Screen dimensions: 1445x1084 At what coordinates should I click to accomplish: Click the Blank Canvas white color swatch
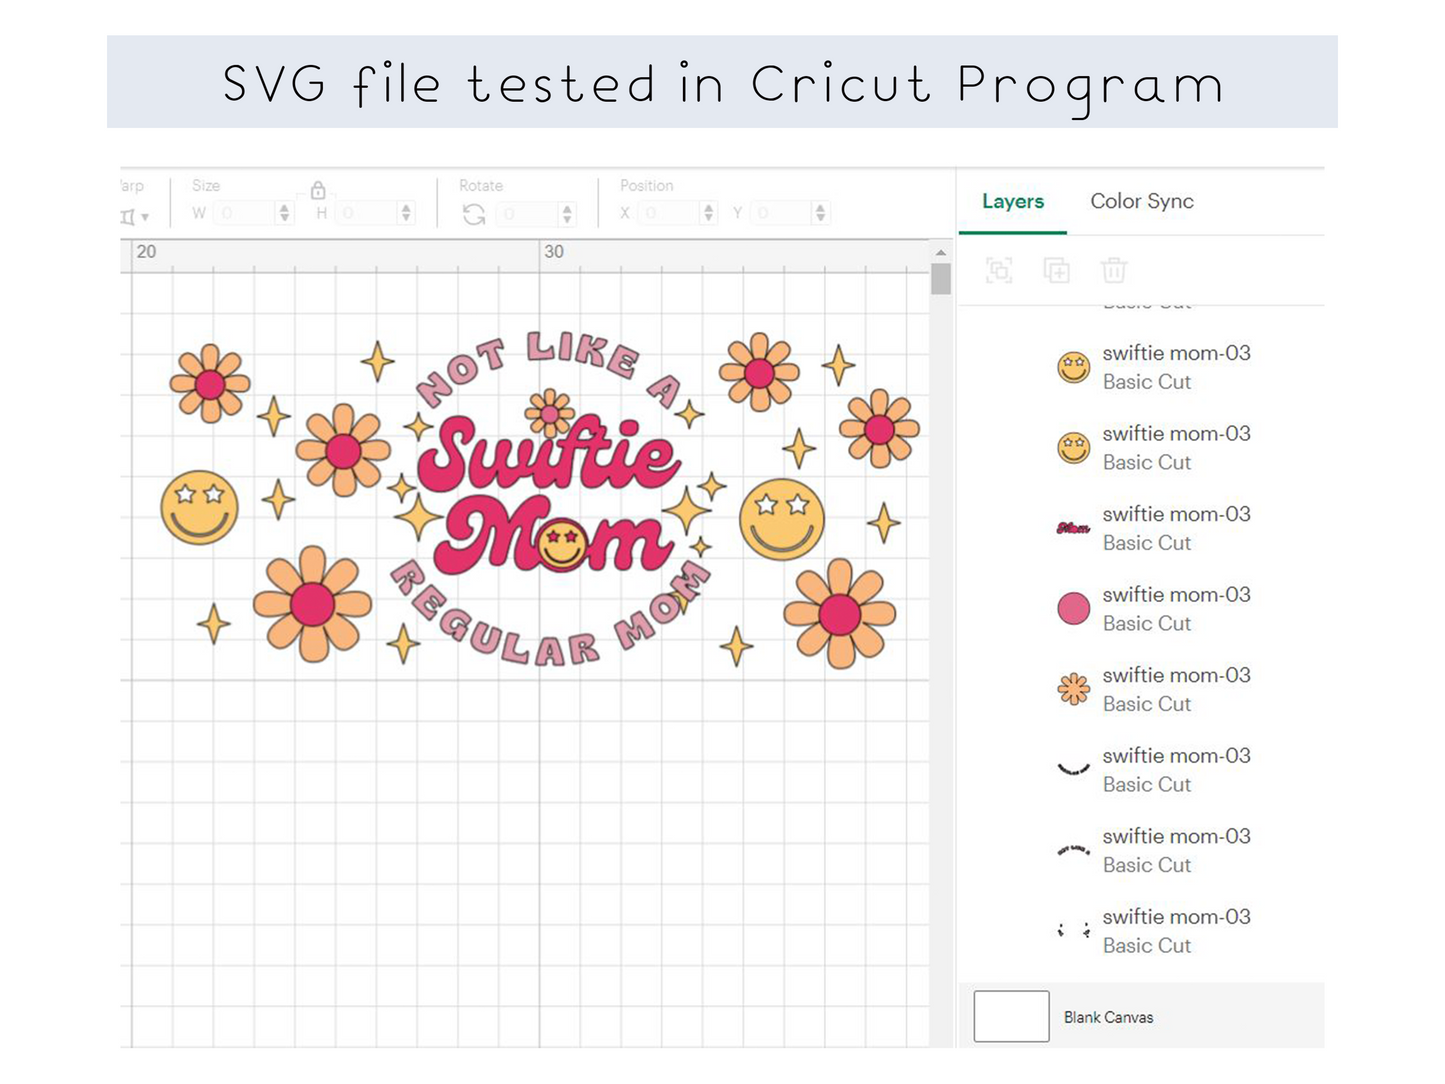(x=1011, y=1016)
